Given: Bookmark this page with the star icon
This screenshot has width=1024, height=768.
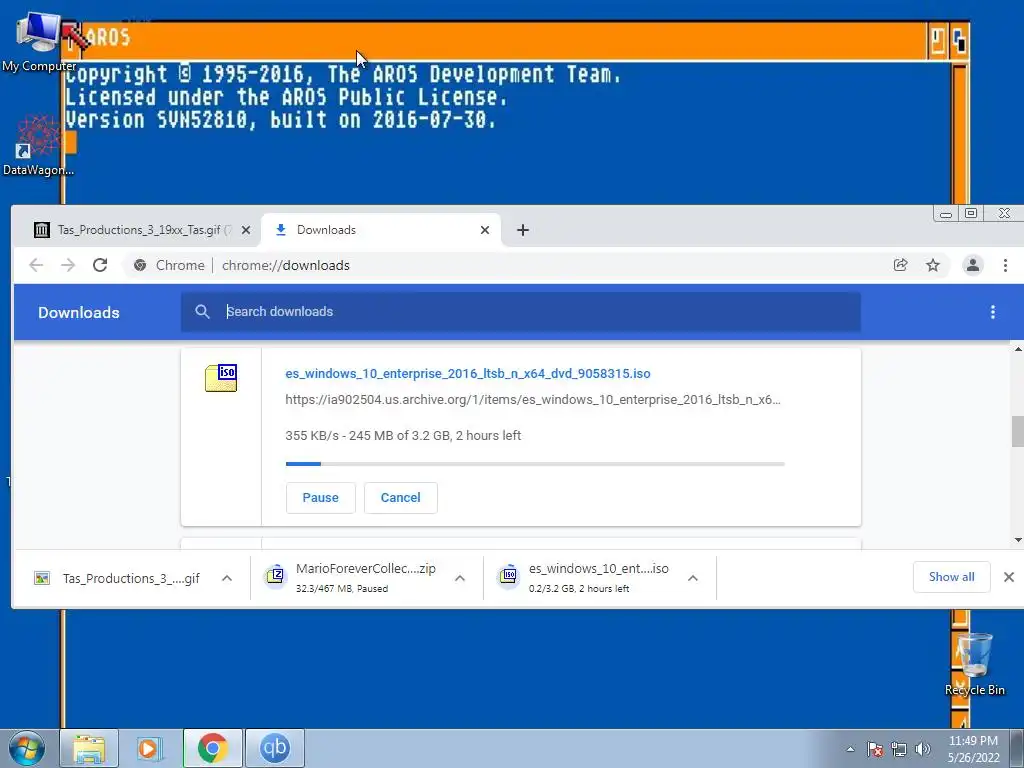Looking at the screenshot, I should click(x=933, y=265).
